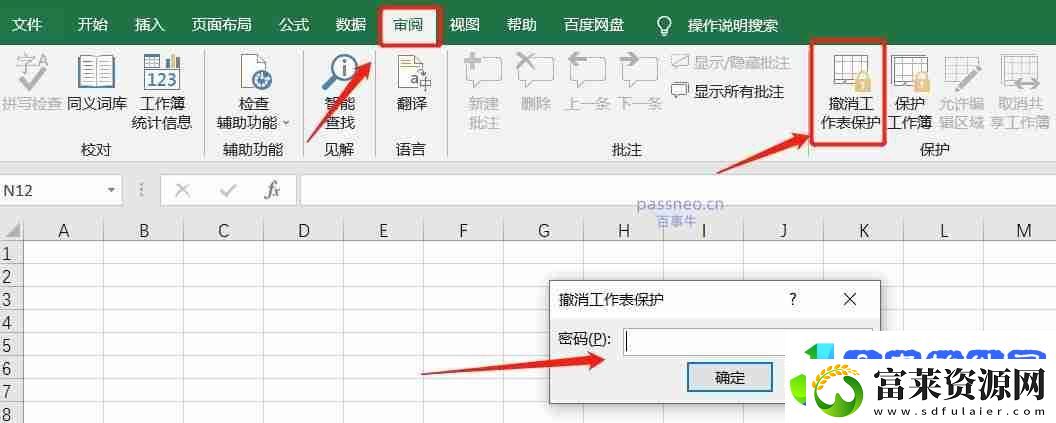
Task: Open the 文件 menu
Action: pyautogui.click(x=28, y=25)
